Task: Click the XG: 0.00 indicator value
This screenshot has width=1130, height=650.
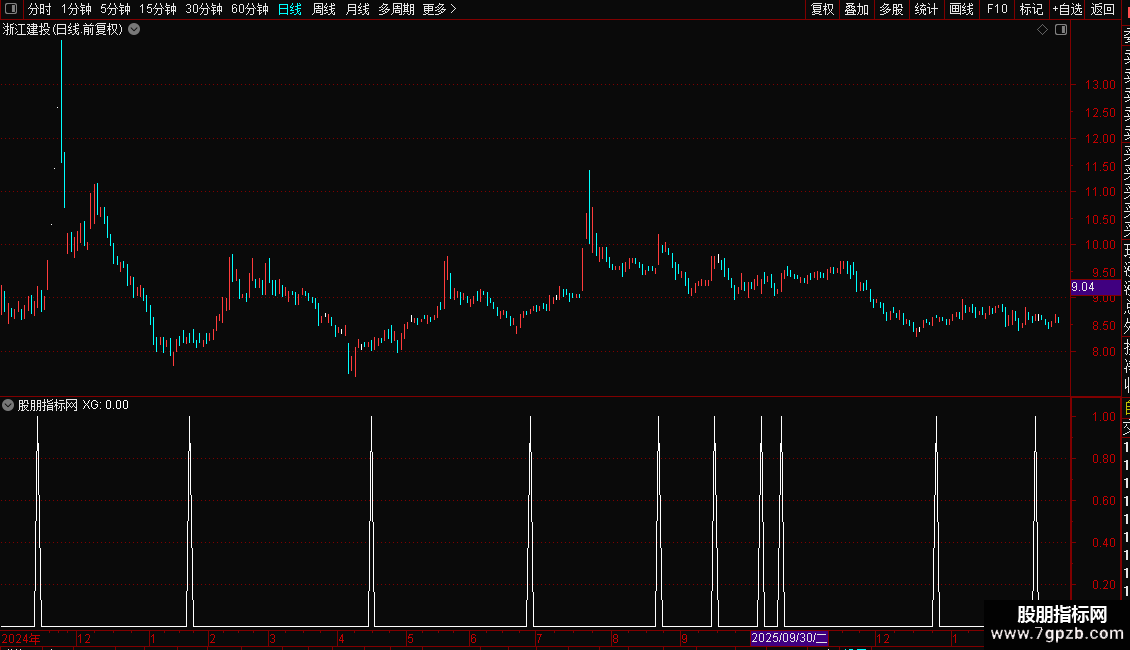Action: 105,405
